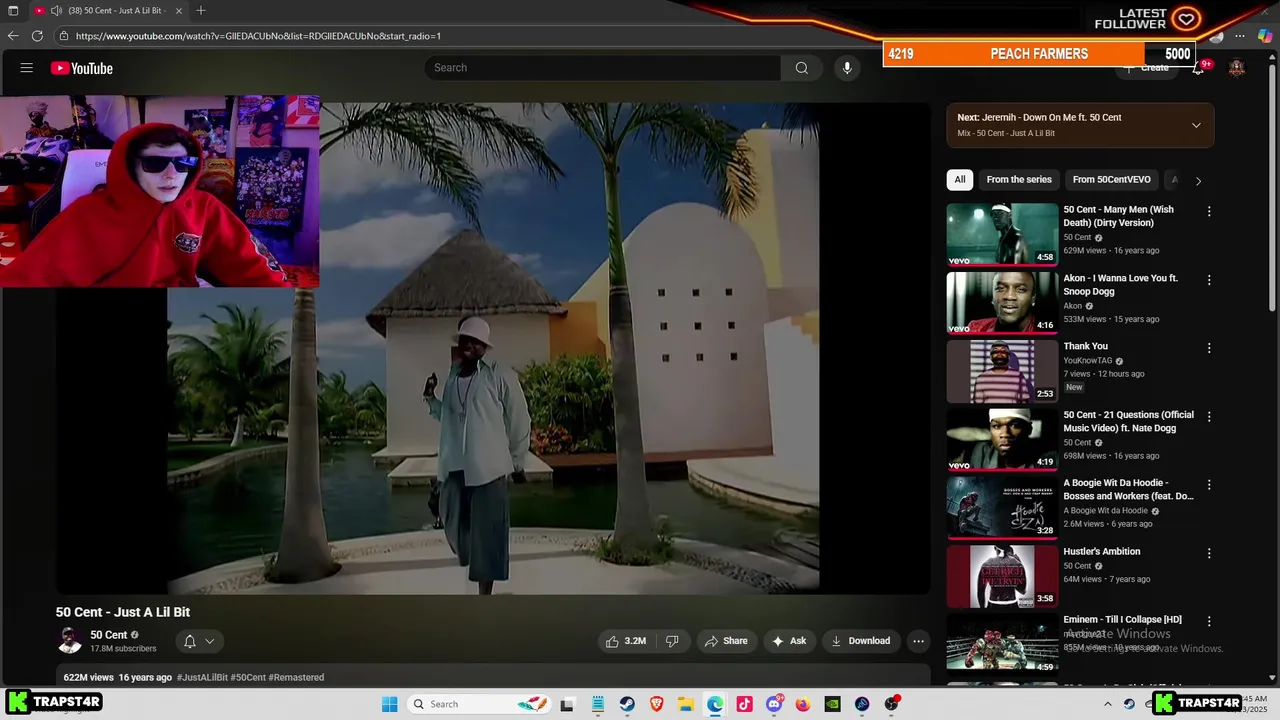Screen dimensions: 1280x720
Task: Reload the page with refresh icon
Action: point(37,36)
